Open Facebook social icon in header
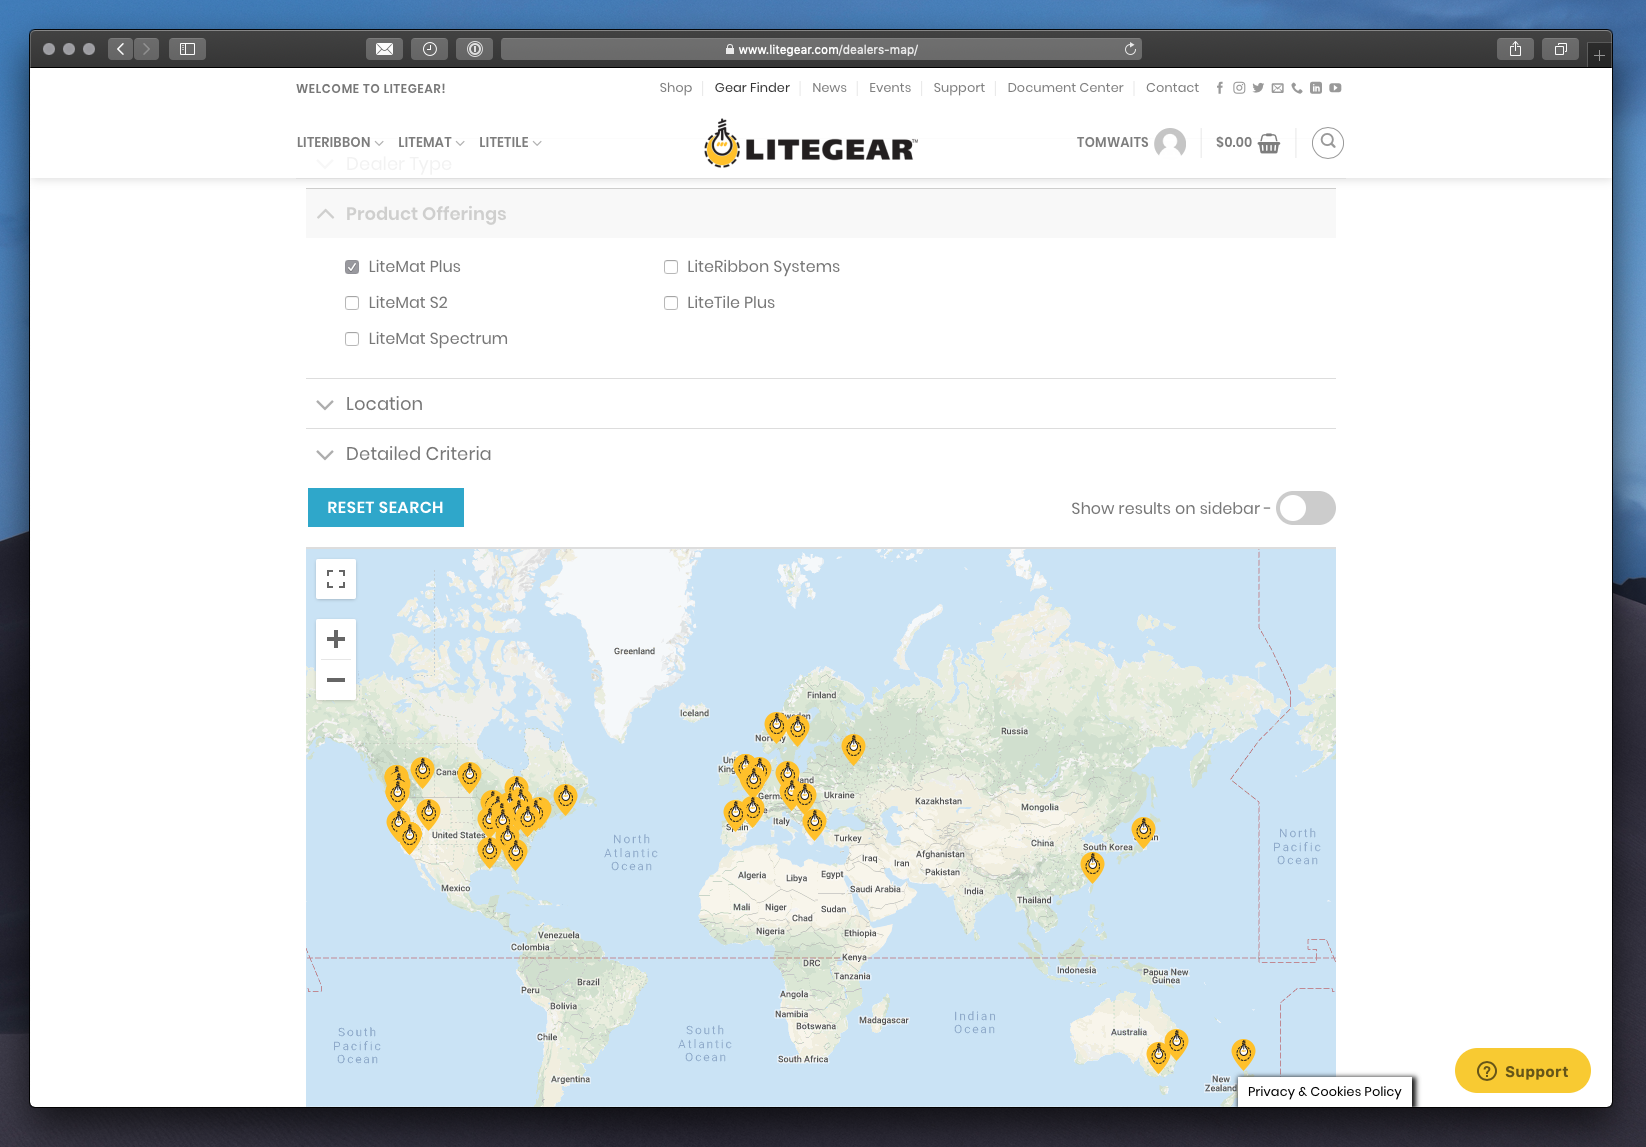The image size is (1646, 1147). (1219, 88)
